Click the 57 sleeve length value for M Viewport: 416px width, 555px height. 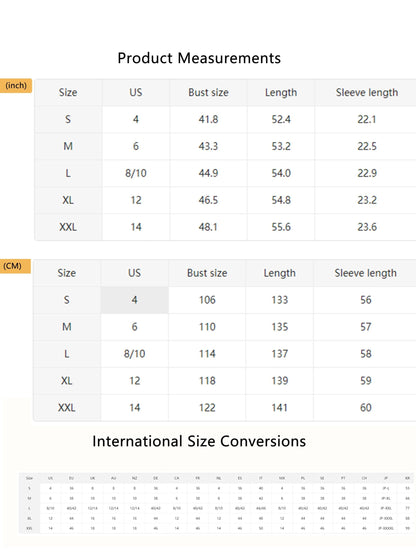pyautogui.click(x=366, y=327)
